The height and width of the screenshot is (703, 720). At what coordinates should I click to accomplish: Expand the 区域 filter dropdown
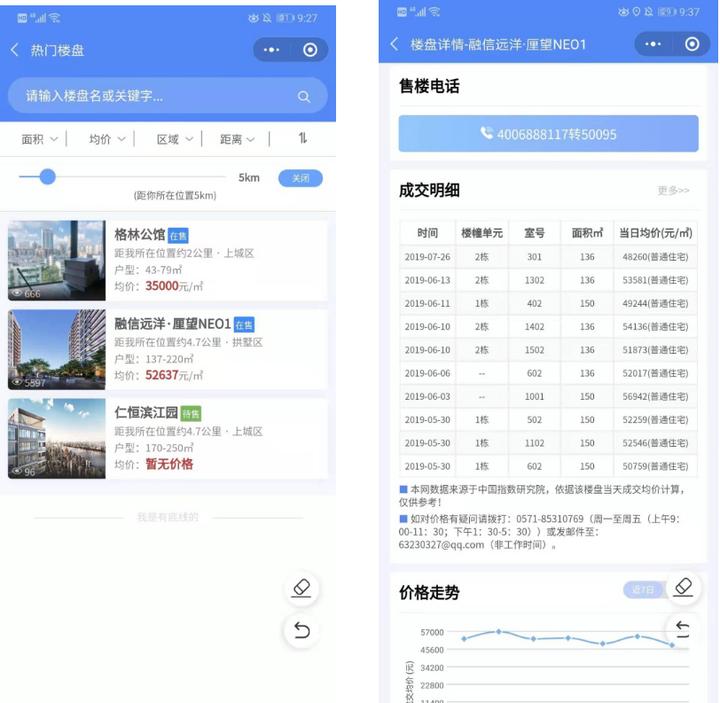tap(174, 139)
